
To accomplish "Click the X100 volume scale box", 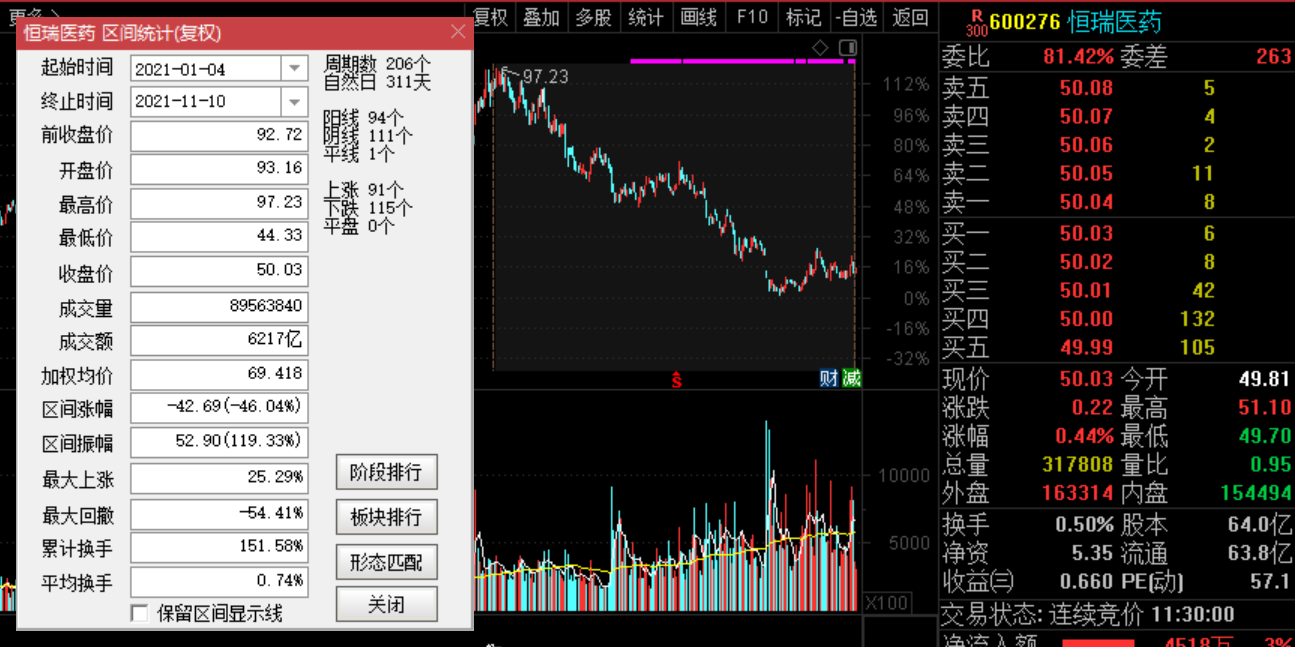I will click(885, 602).
